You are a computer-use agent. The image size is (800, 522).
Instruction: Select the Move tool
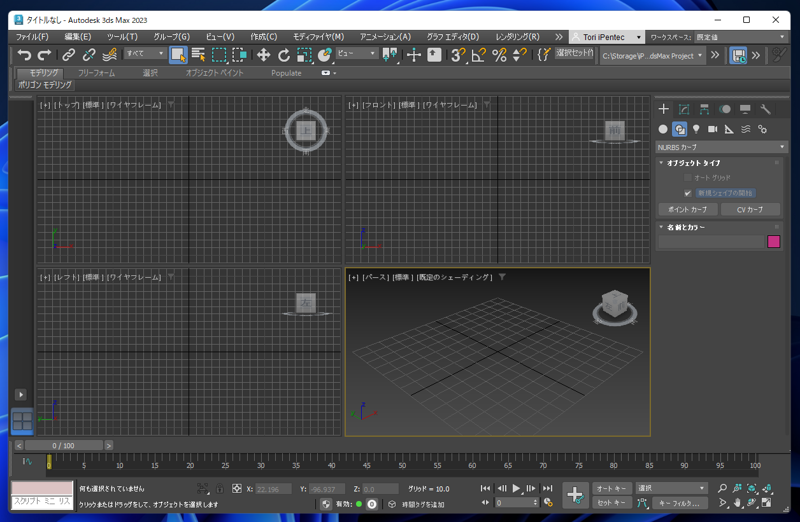point(263,55)
